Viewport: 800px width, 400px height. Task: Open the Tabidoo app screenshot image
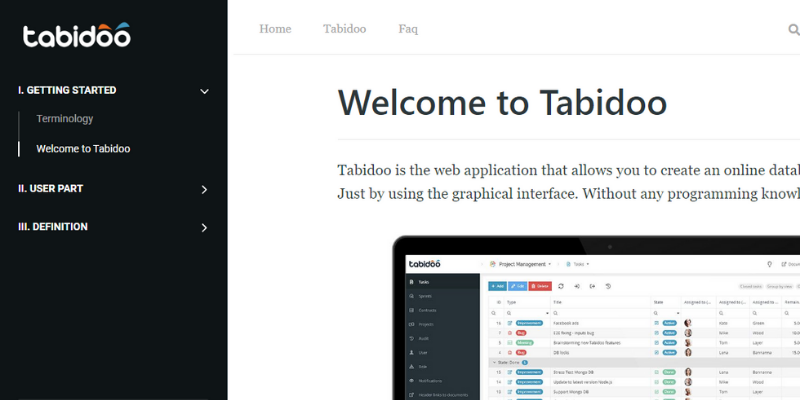596,318
